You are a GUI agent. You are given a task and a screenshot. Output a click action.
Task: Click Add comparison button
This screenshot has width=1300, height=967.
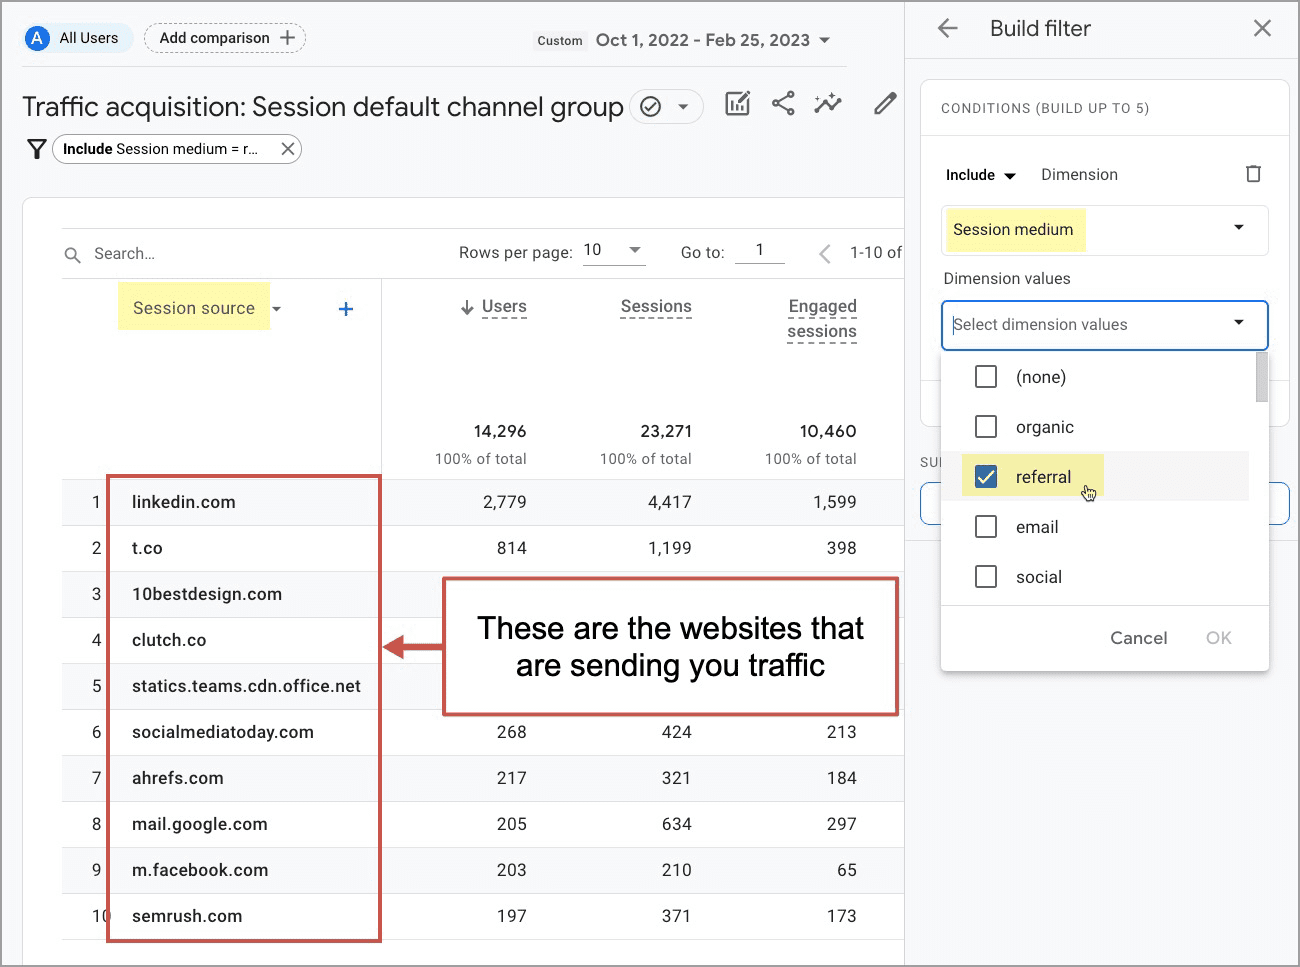[x=225, y=38]
